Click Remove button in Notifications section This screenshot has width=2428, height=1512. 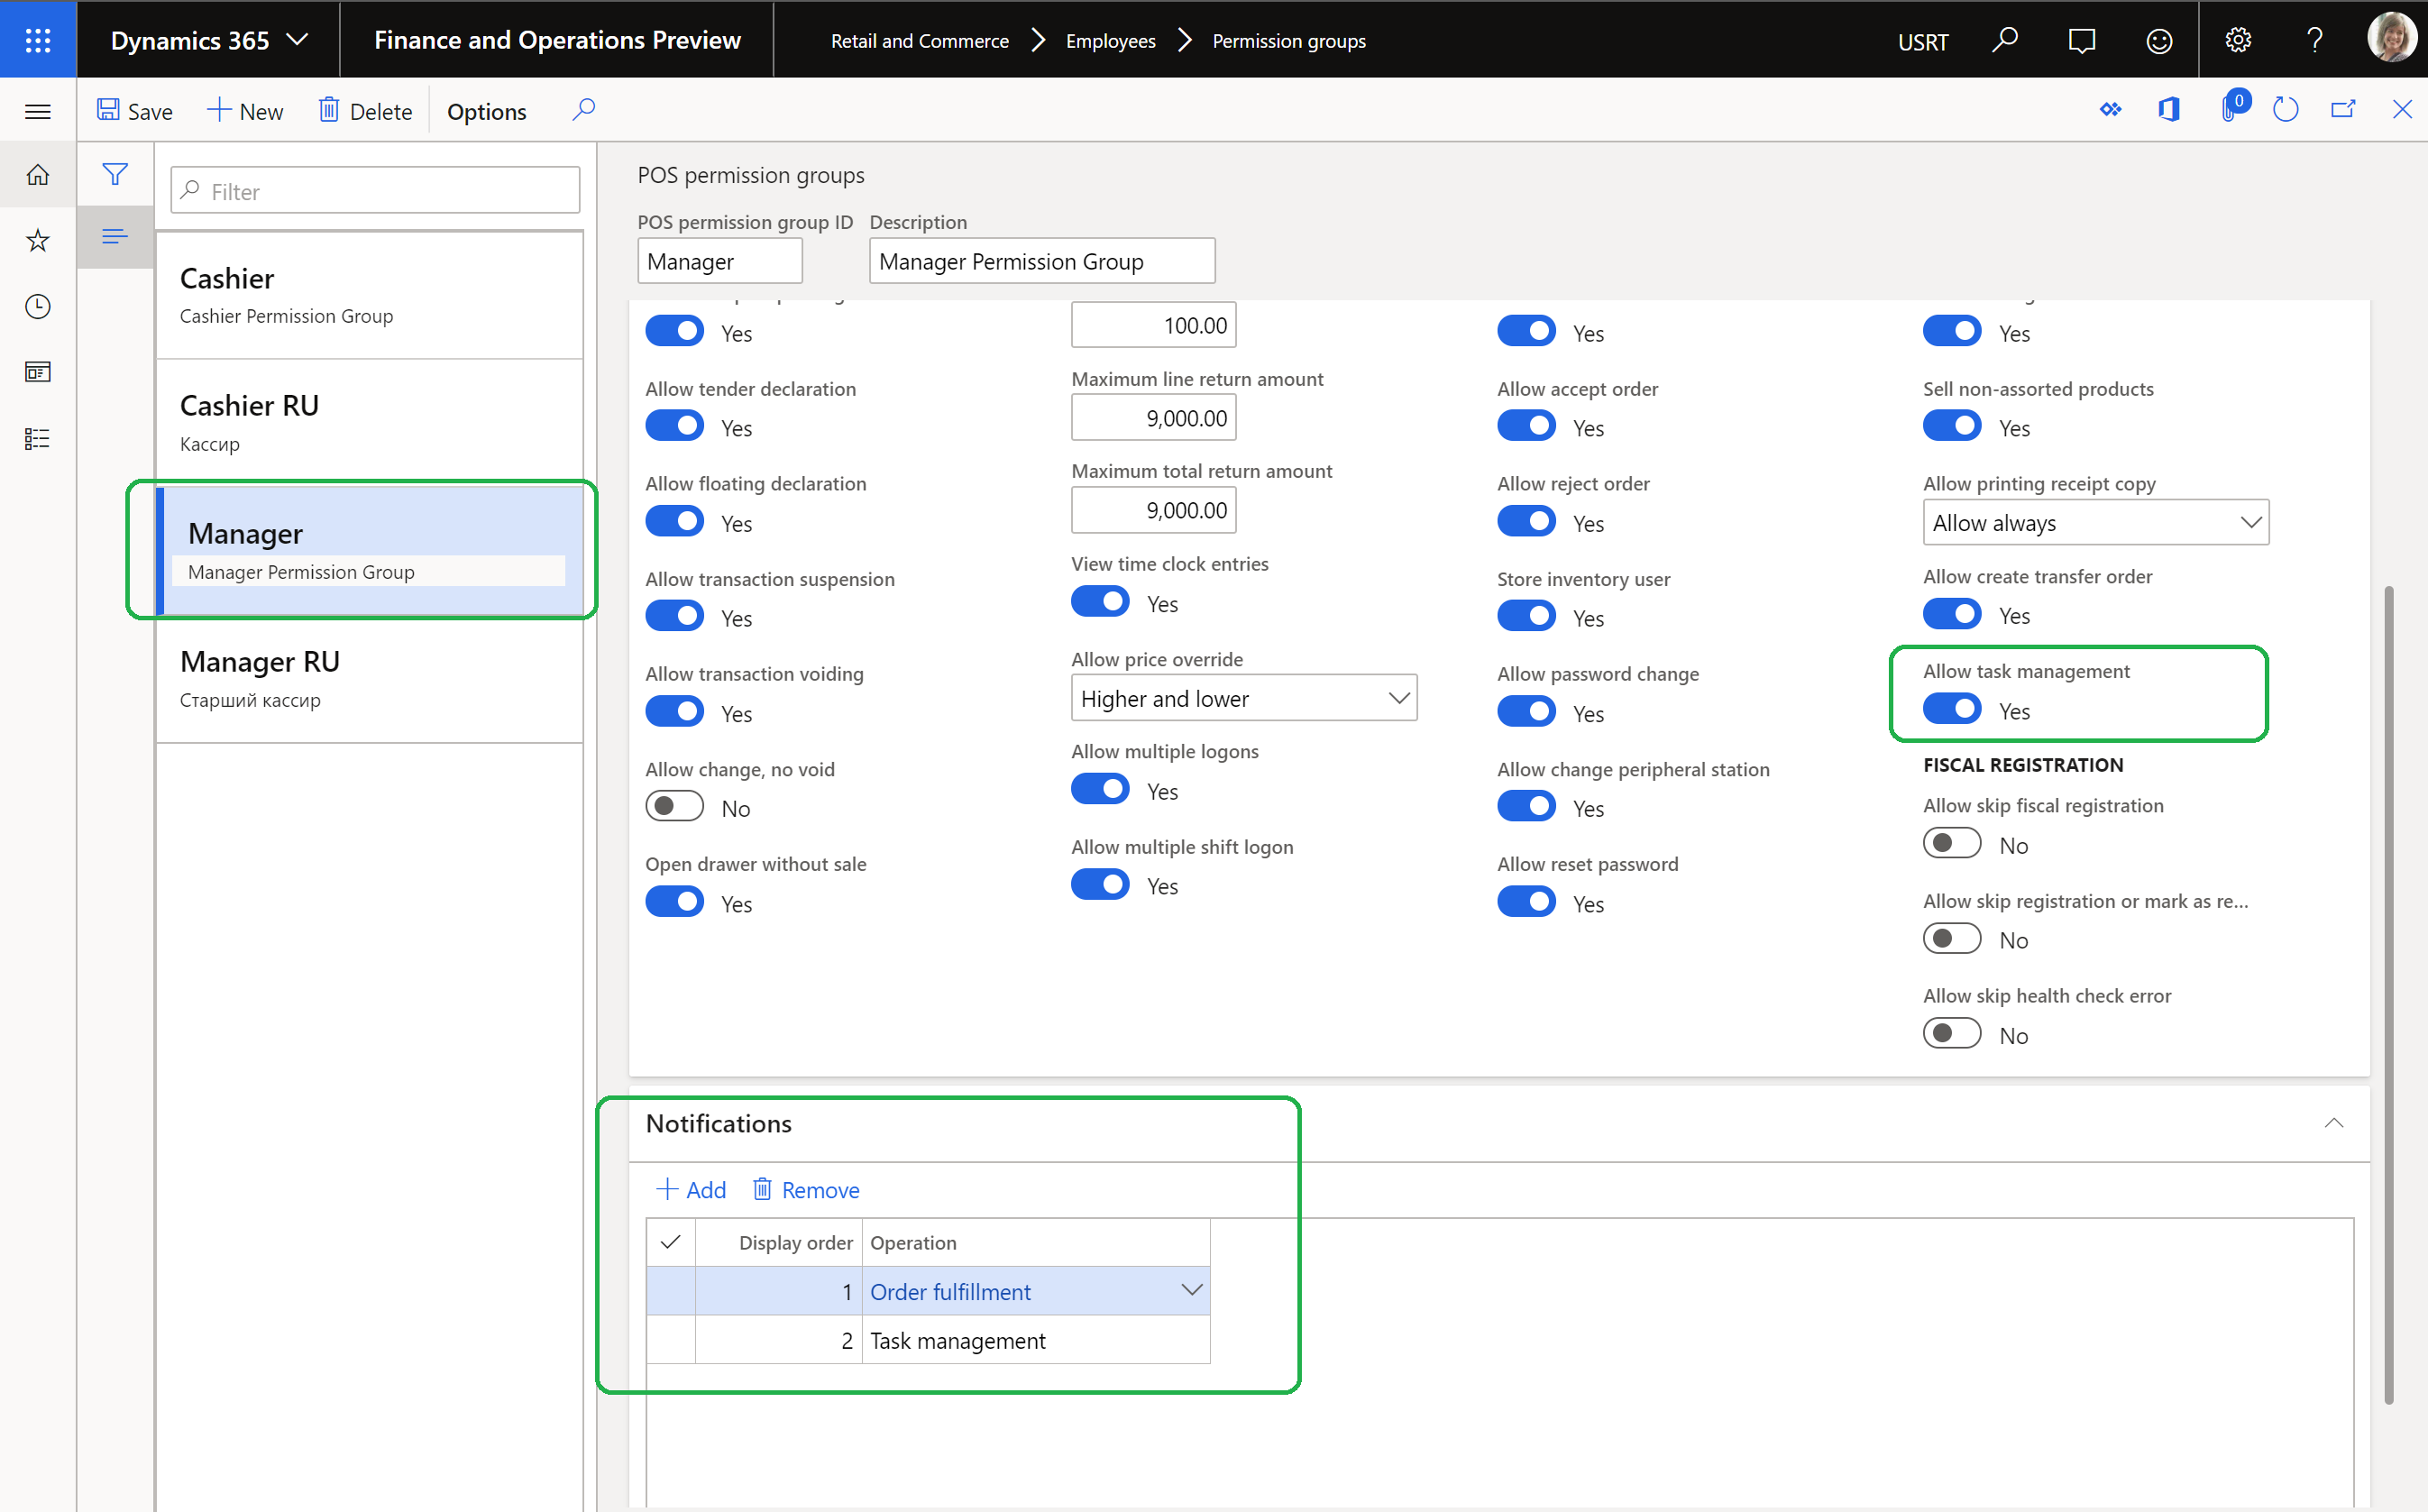[806, 1188]
